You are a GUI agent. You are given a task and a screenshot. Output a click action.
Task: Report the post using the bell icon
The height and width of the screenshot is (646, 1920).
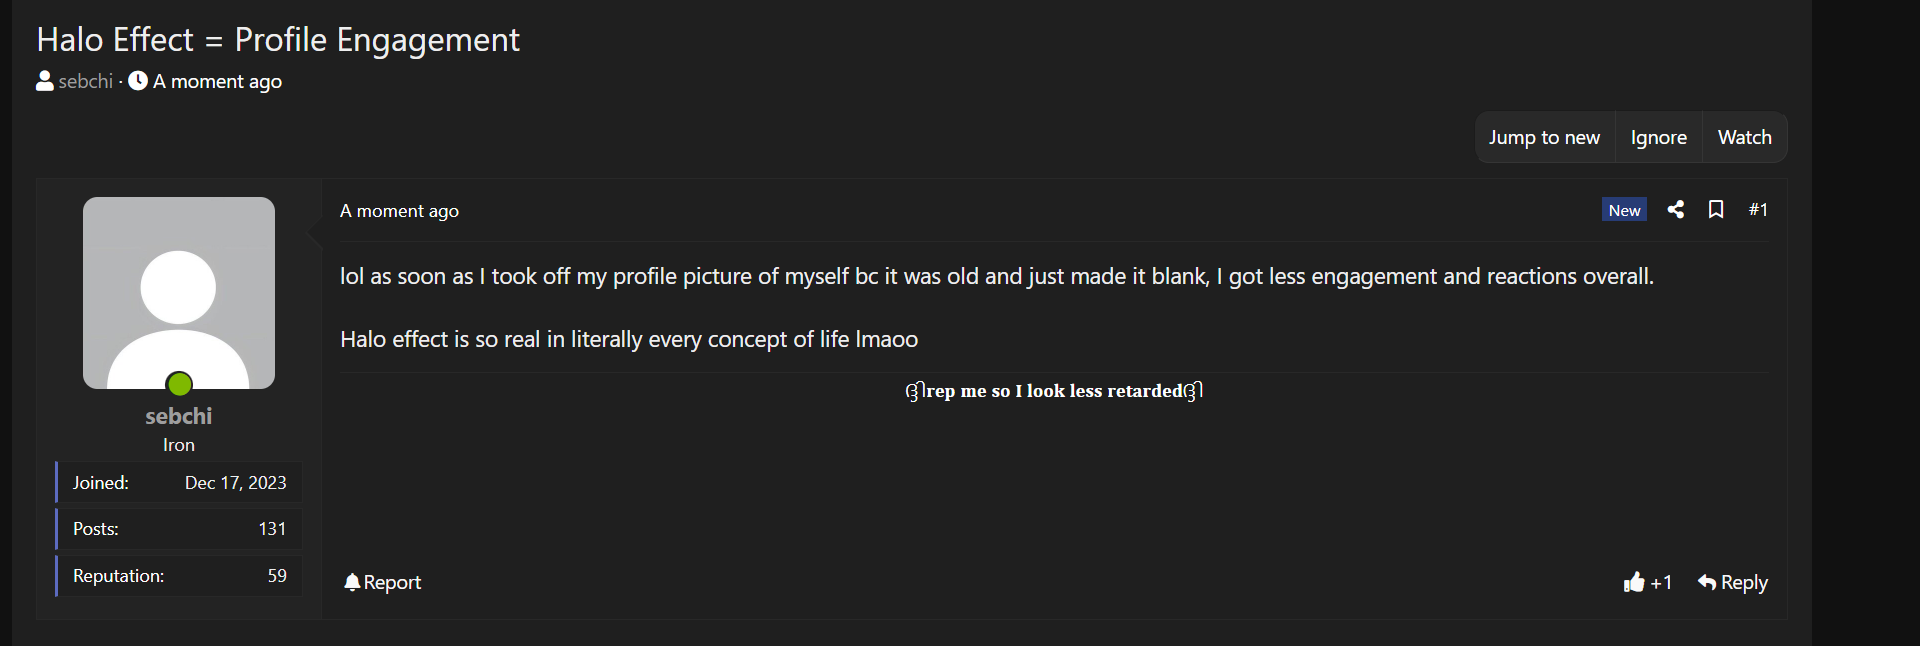pyautogui.click(x=382, y=582)
